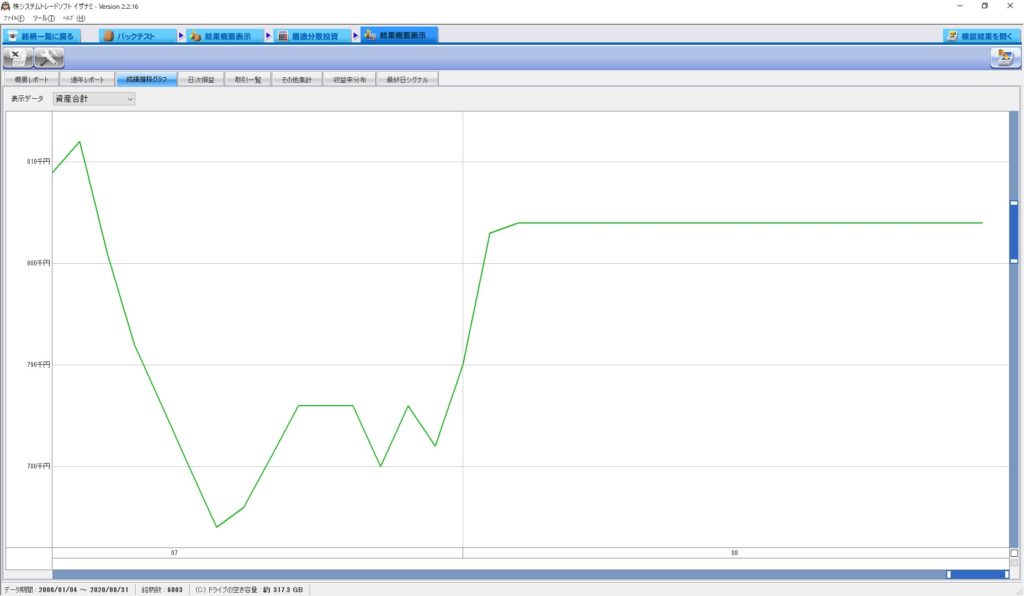Toggle the small checkbox below vertical scrollbar
The image size is (1024, 596).
coord(1014,553)
